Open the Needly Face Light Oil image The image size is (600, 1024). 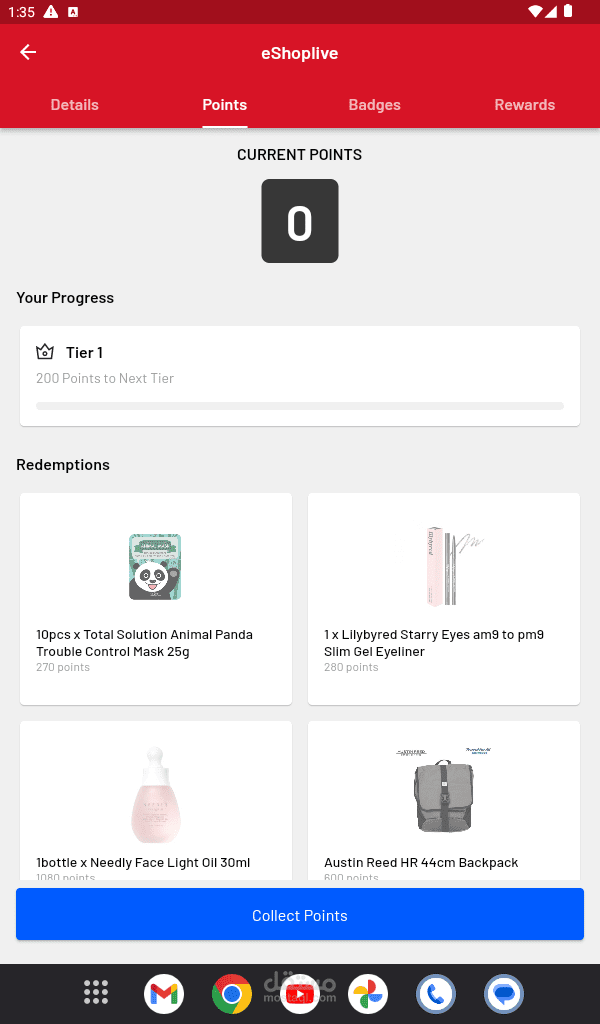point(155,795)
